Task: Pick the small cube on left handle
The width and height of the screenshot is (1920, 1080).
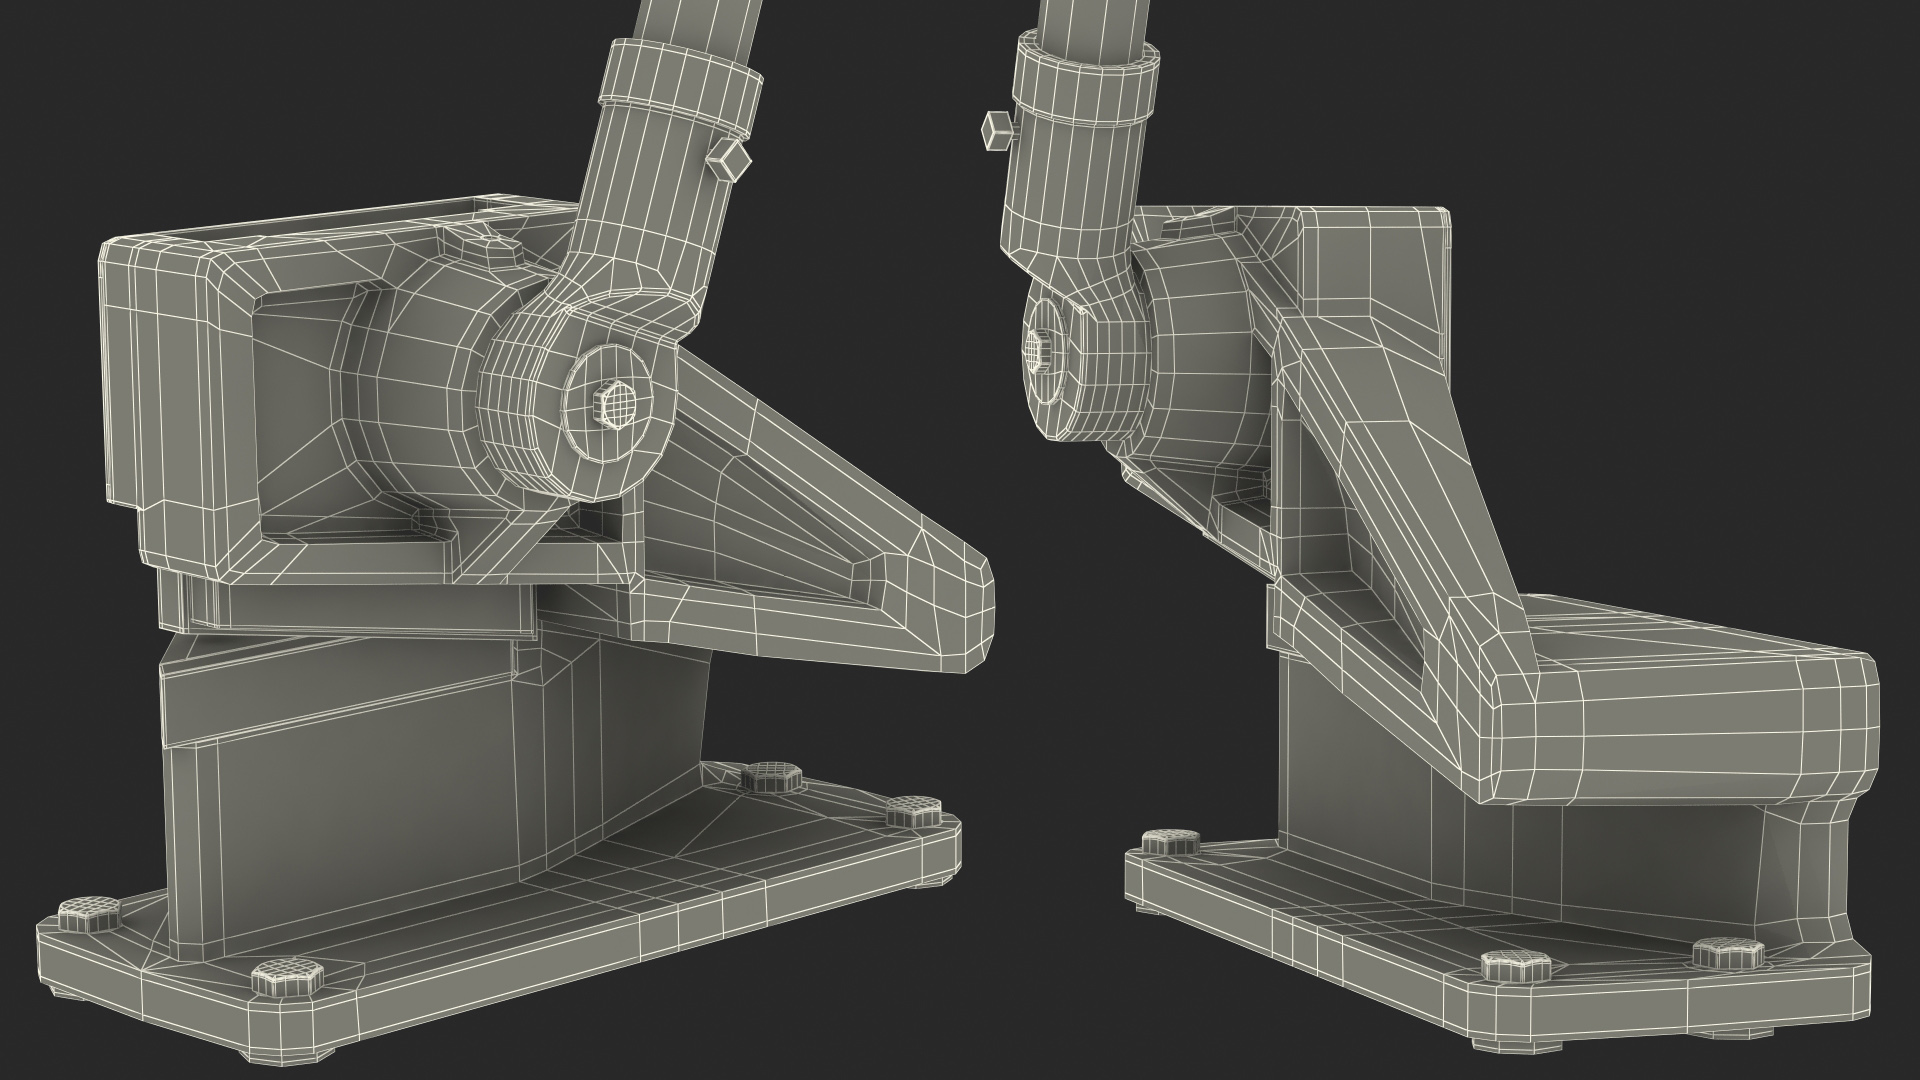Action: (730, 159)
